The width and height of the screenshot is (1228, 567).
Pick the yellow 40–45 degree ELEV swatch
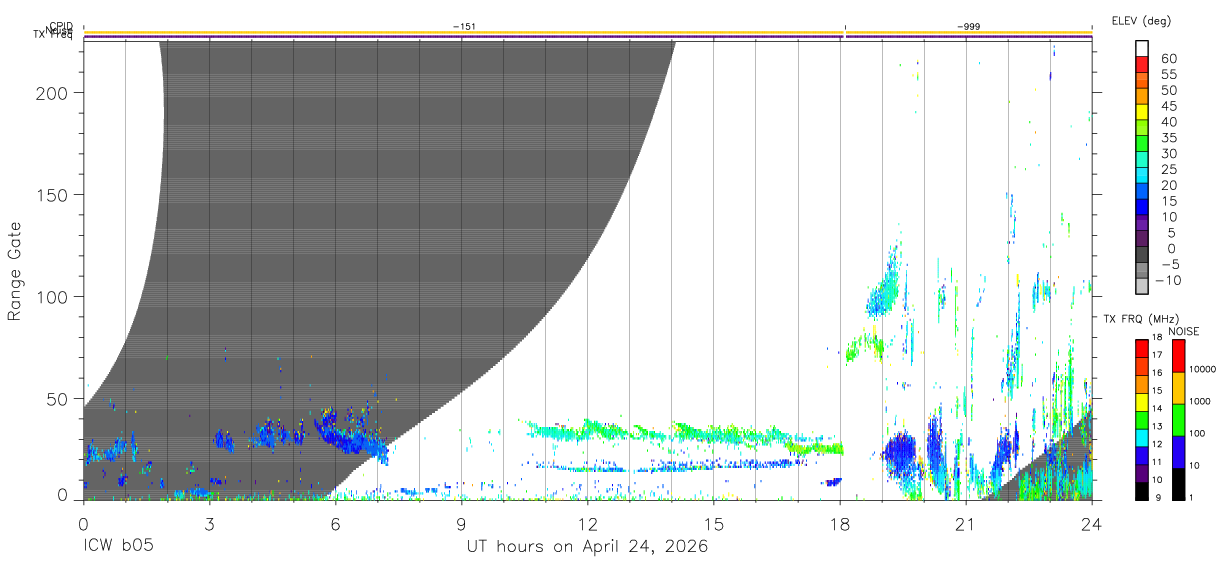pyautogui.click(x=1142, y=112)
